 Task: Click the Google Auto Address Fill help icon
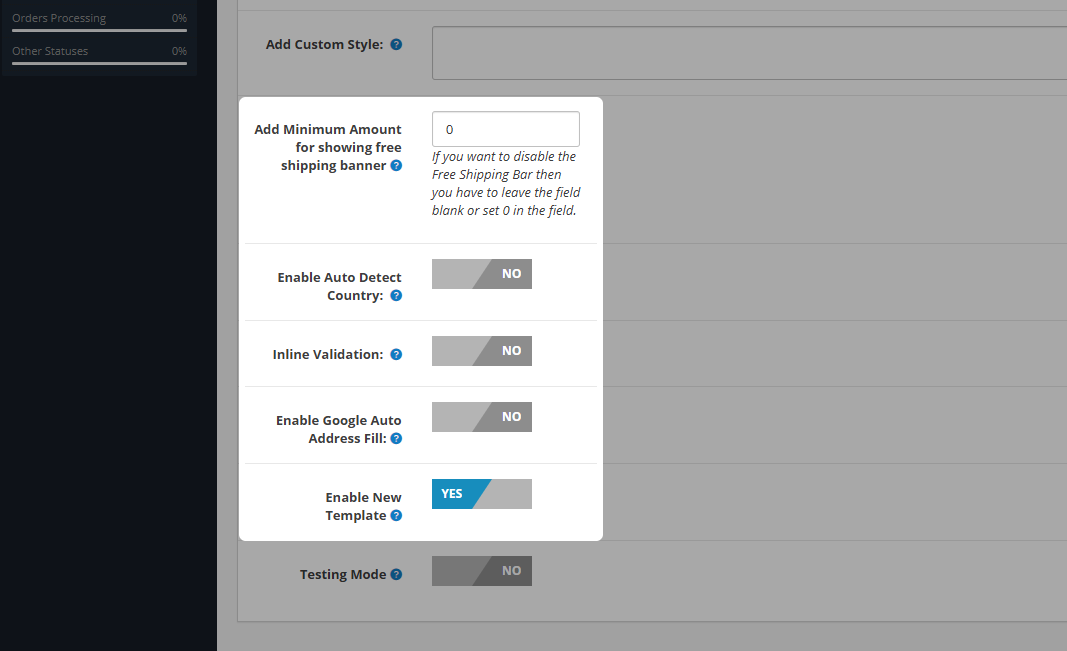coord(396,439)
